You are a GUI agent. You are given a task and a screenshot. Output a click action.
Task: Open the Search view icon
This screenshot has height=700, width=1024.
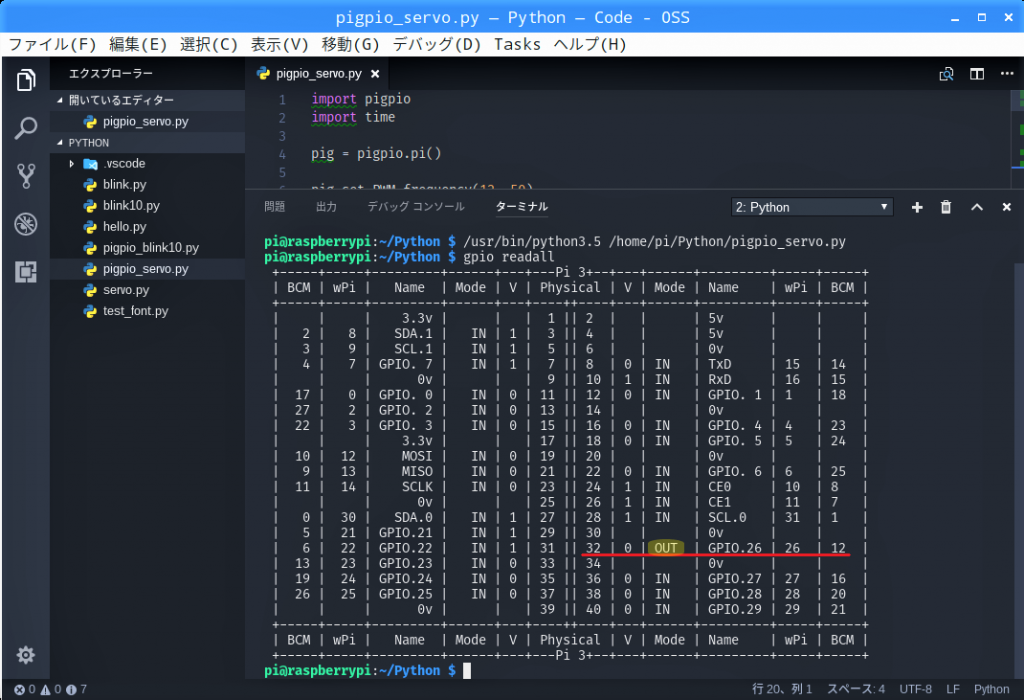pyautogui.click(x=26, y=128)
